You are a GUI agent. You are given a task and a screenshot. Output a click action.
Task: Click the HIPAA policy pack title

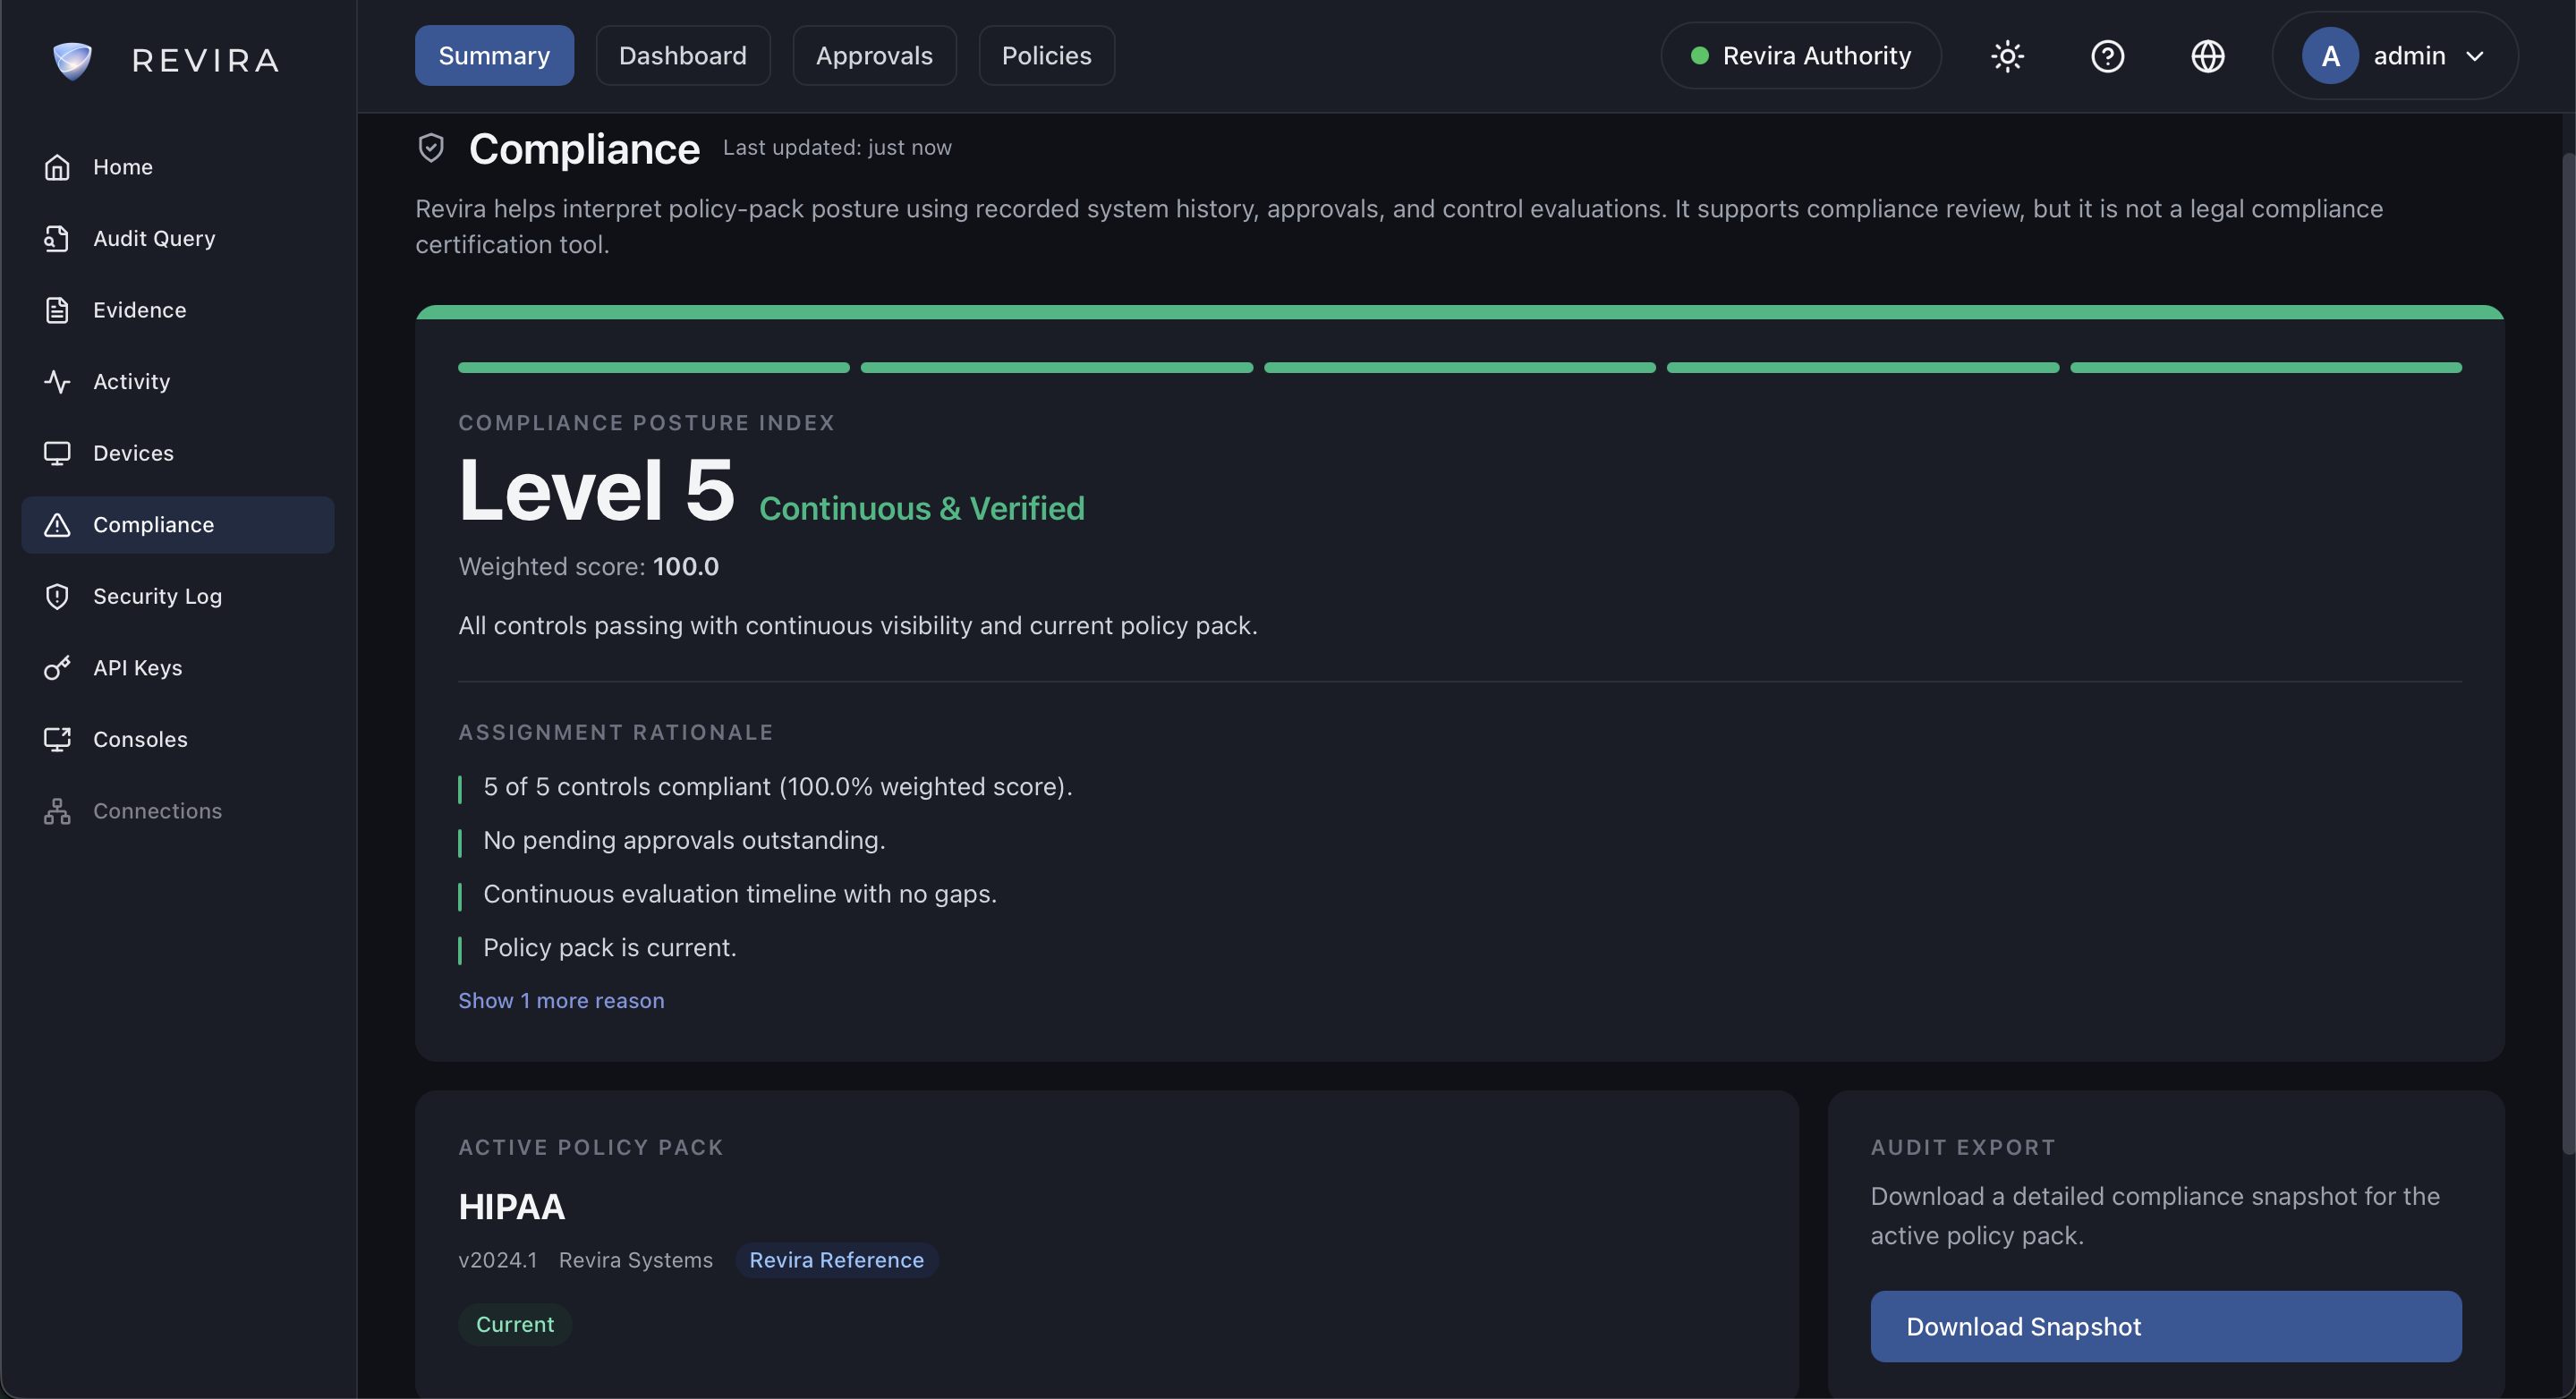pyautogui.click(x=512, y=1207)
